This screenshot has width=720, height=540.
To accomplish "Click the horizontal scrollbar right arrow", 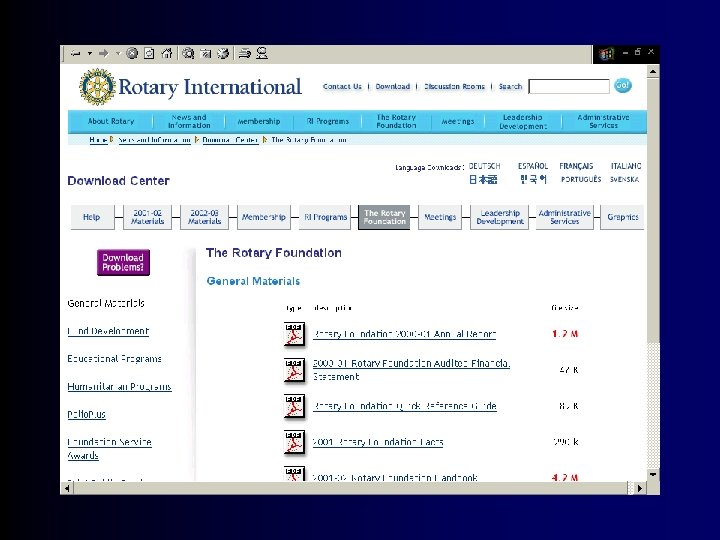I will point(639,488).
